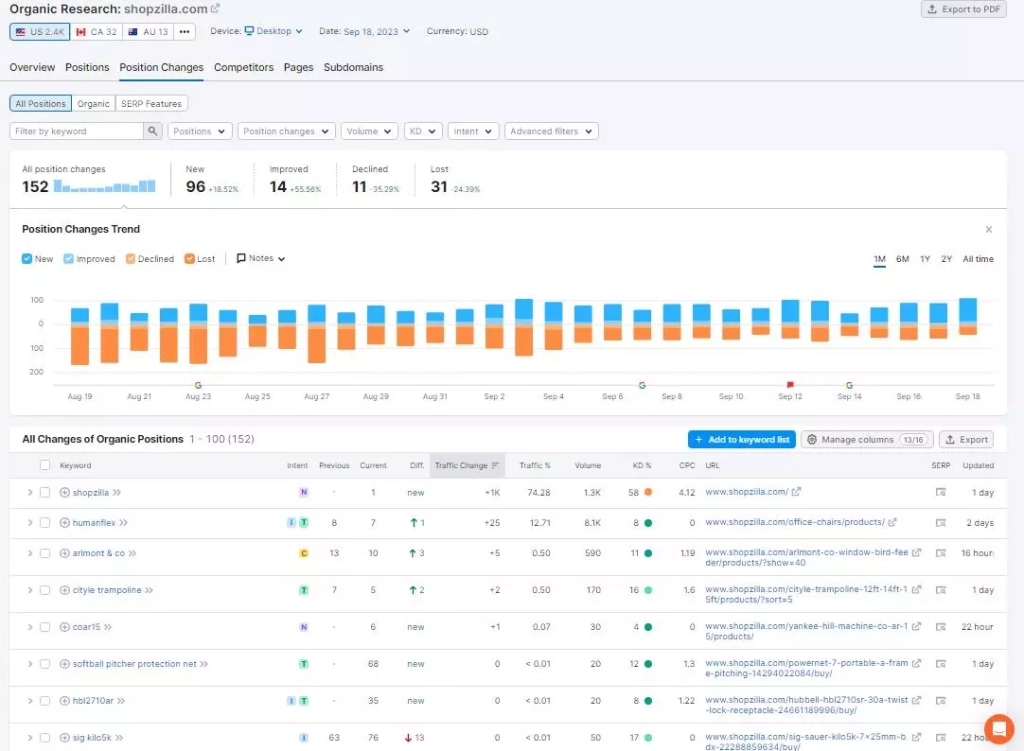The image size is (1024, 751).
Task: Open Manage columns 13/16 button
Action: click(x=867, y=439)
